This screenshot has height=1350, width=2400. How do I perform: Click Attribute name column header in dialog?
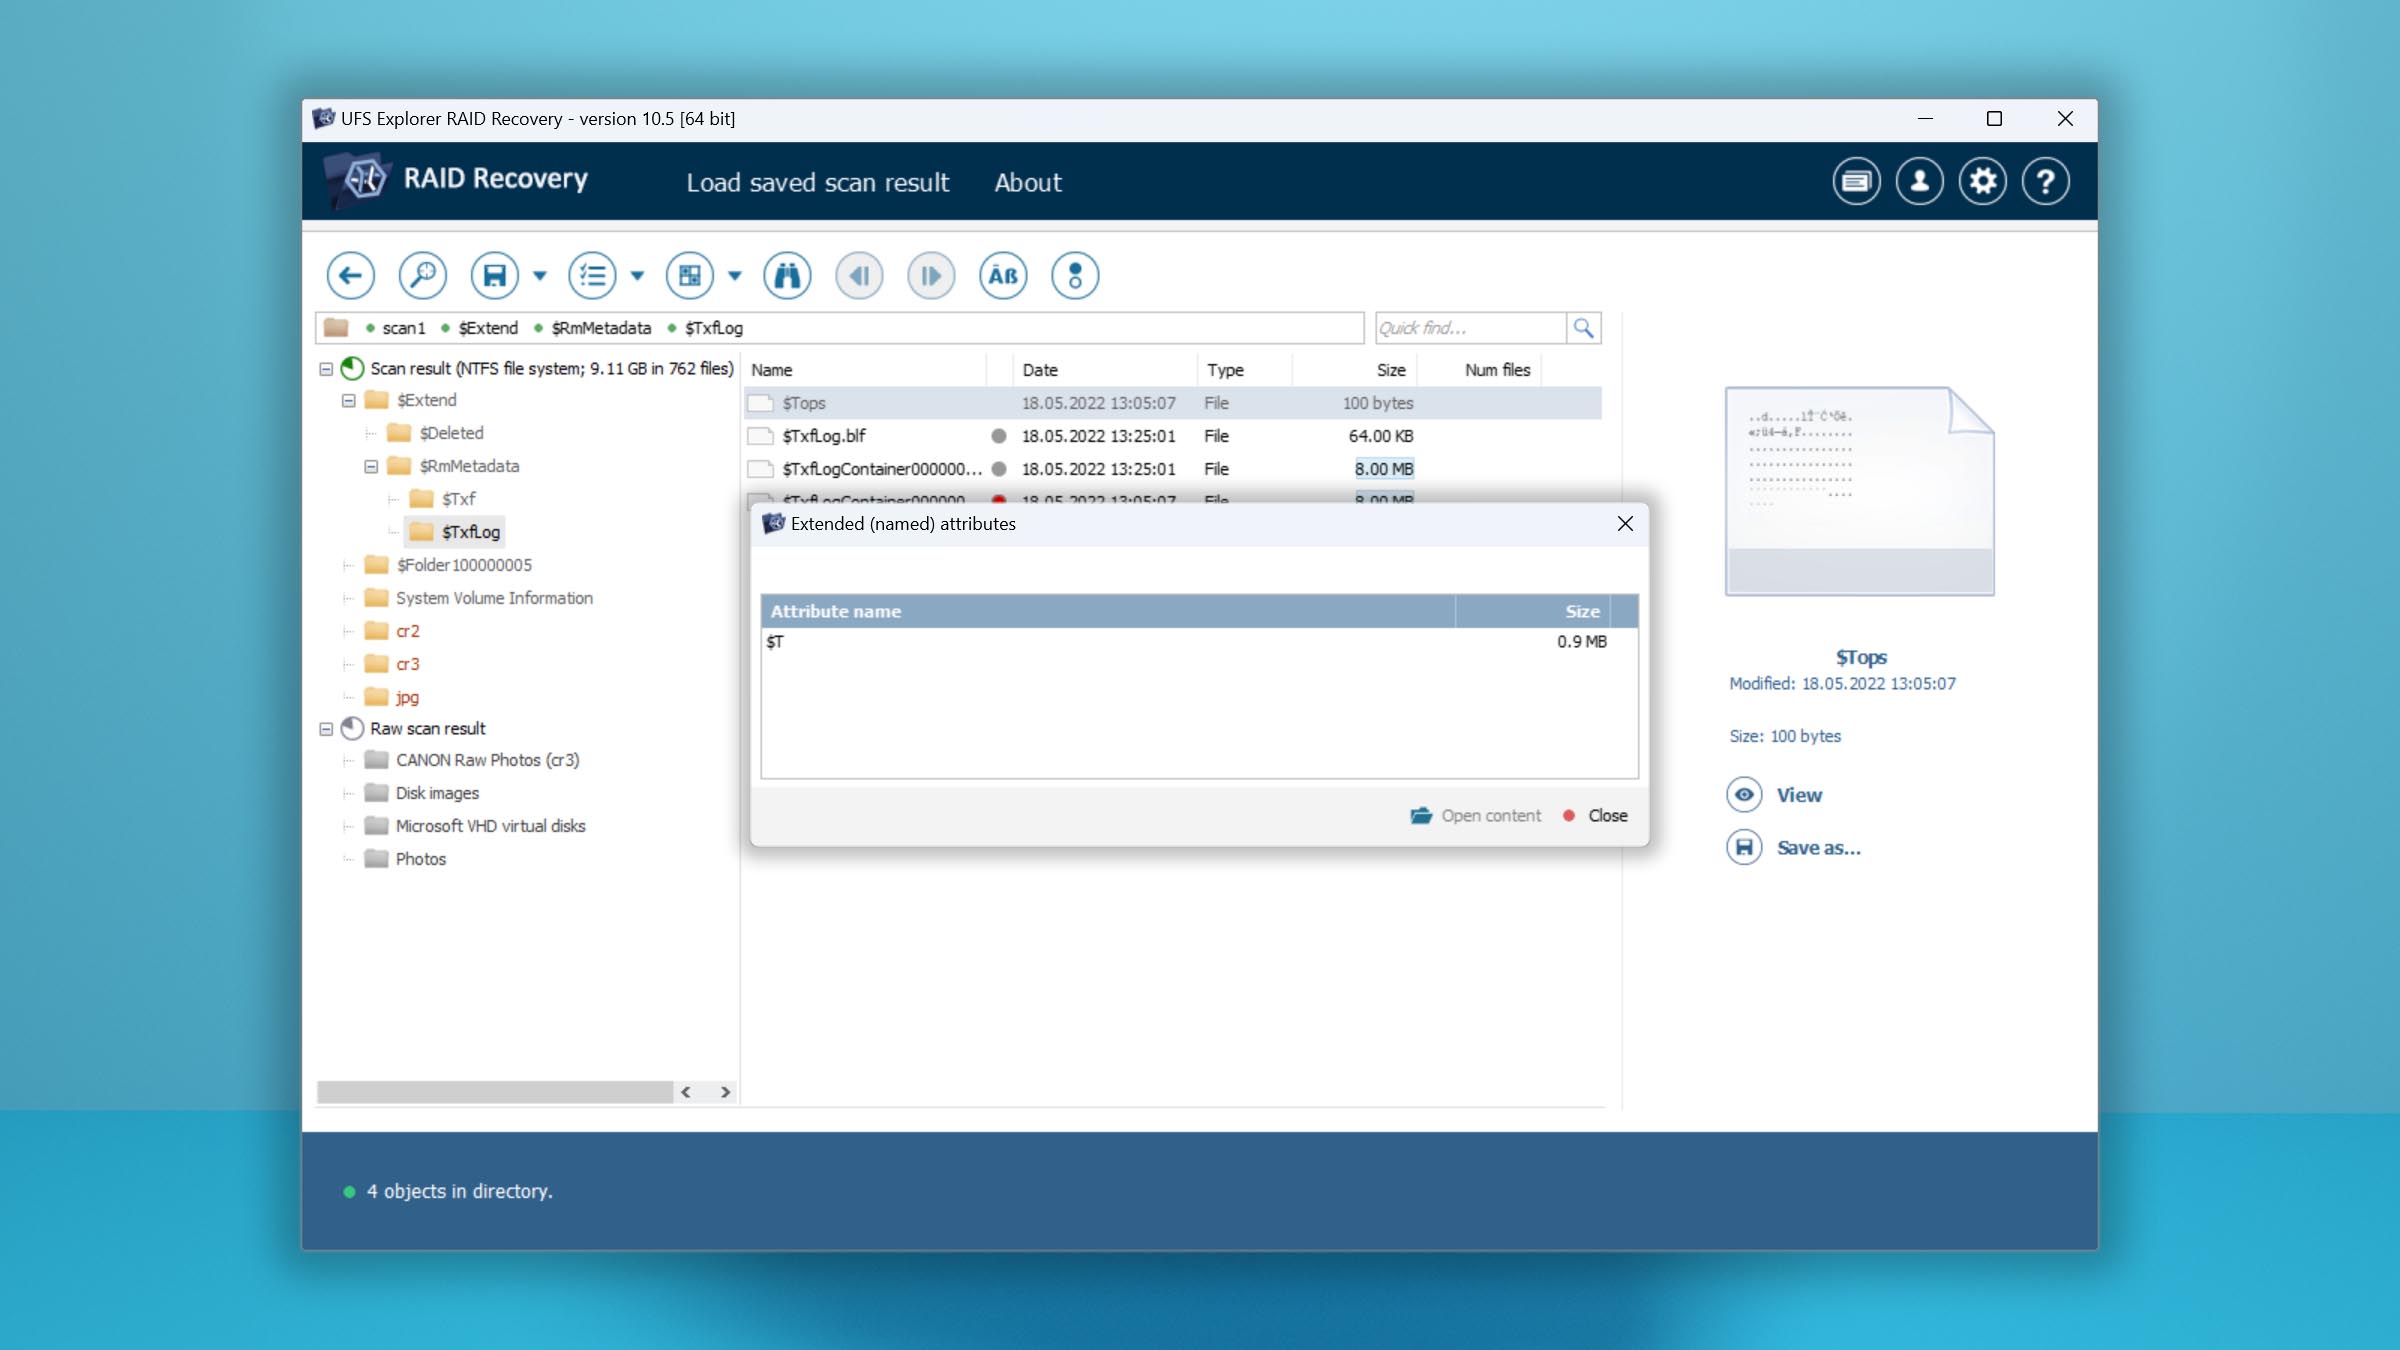coord(1108,611)
